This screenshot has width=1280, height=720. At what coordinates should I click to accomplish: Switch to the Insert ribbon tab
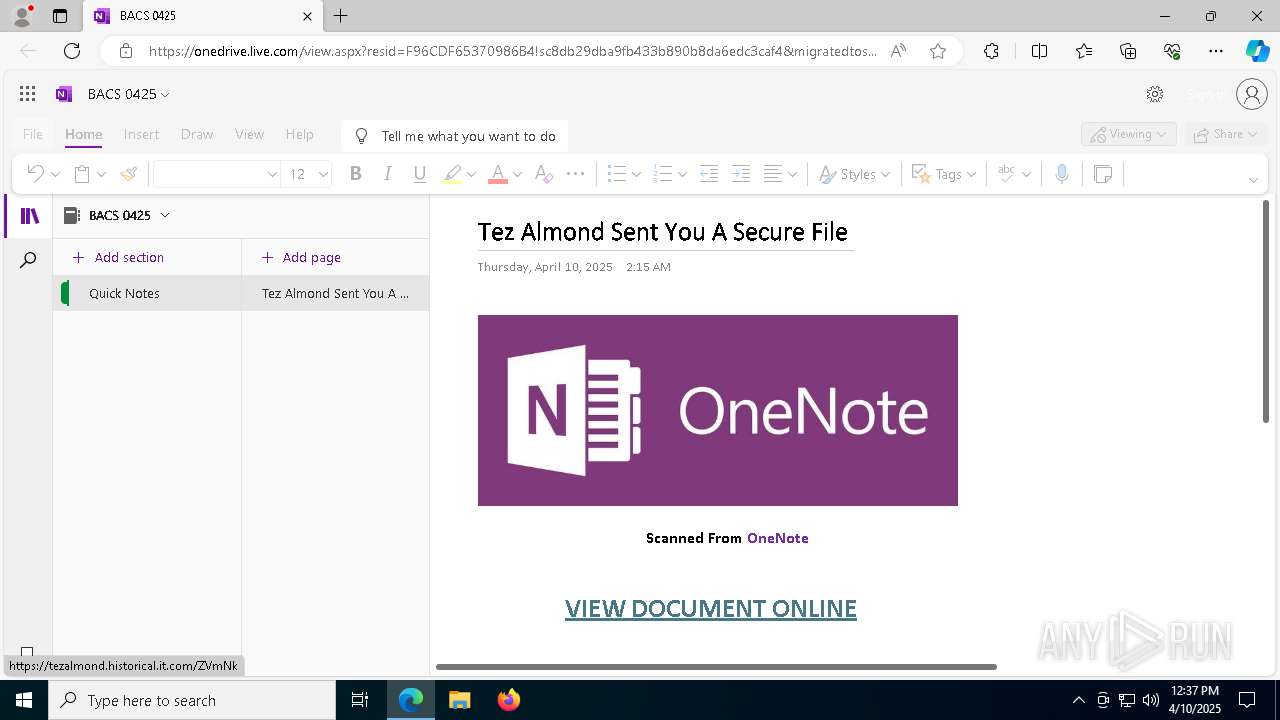click(141, 134)
